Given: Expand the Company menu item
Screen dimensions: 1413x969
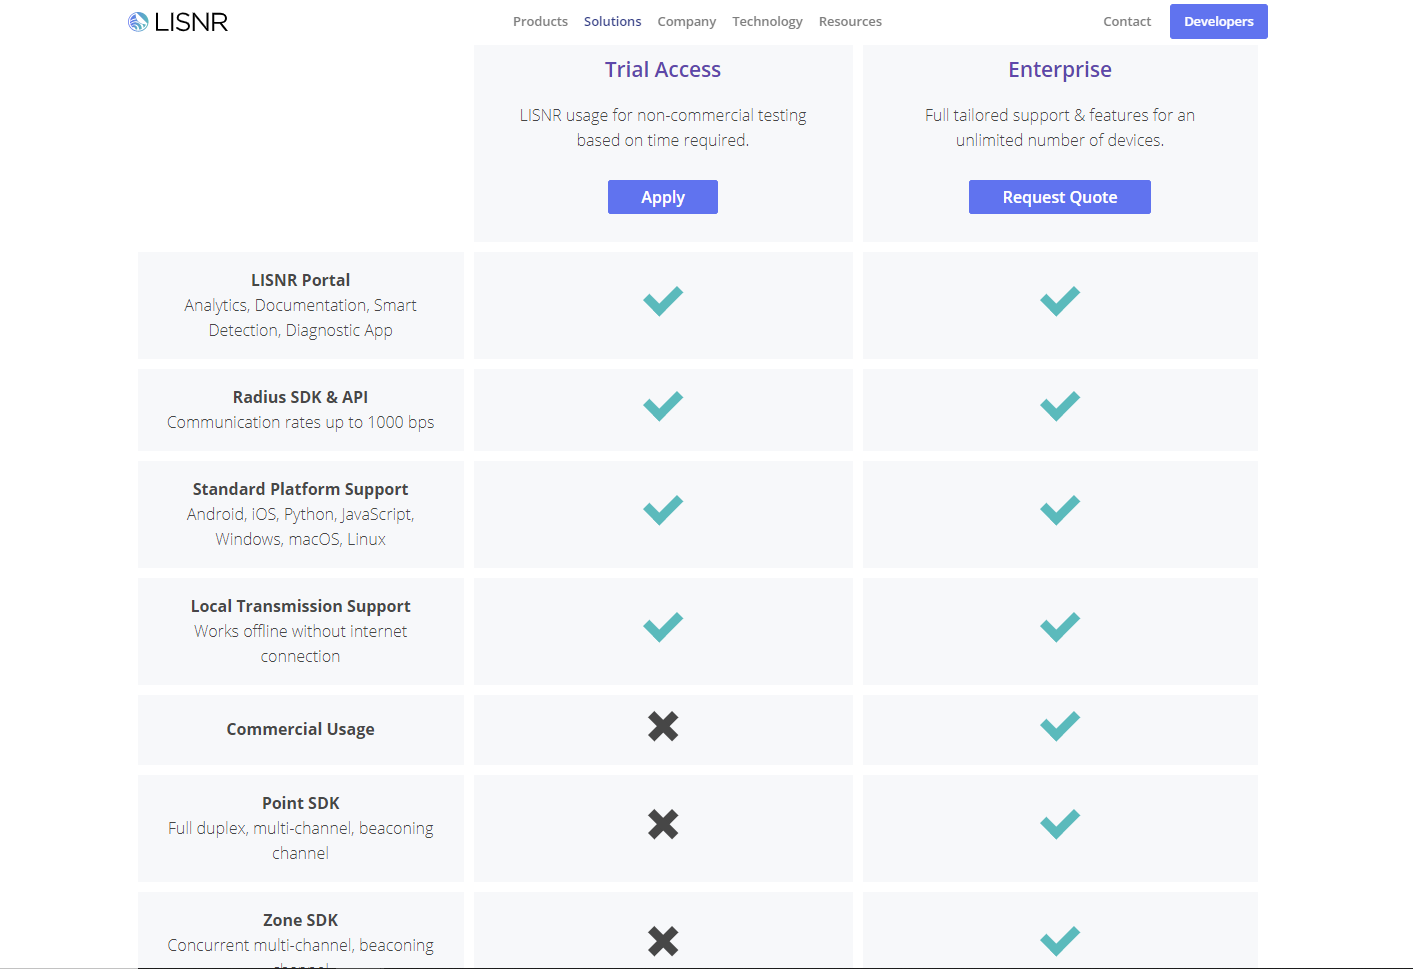Looking at the screenshot, I should 686,22.
